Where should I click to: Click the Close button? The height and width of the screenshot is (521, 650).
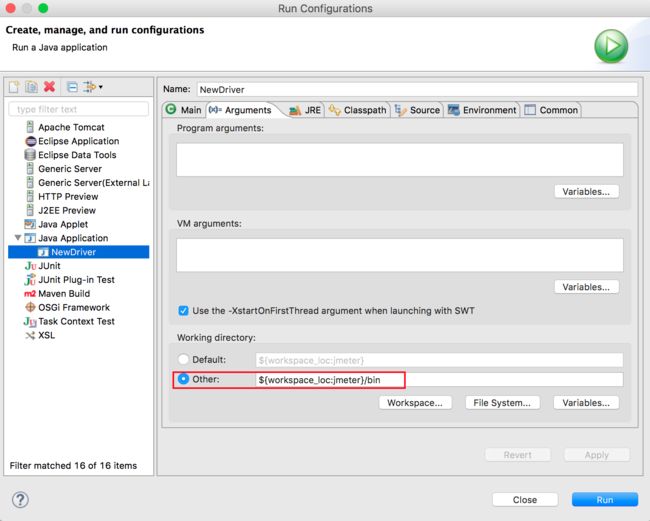(525, 499)
